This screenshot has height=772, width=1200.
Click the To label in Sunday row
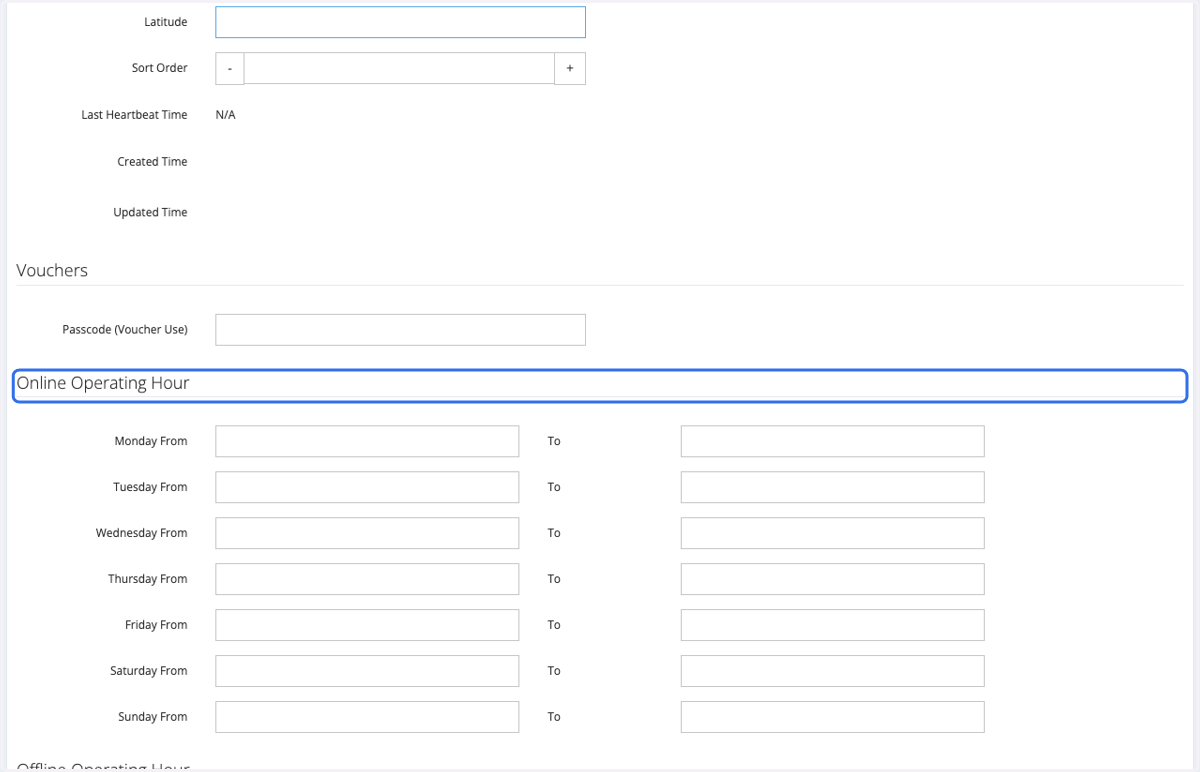pos(554,717)
